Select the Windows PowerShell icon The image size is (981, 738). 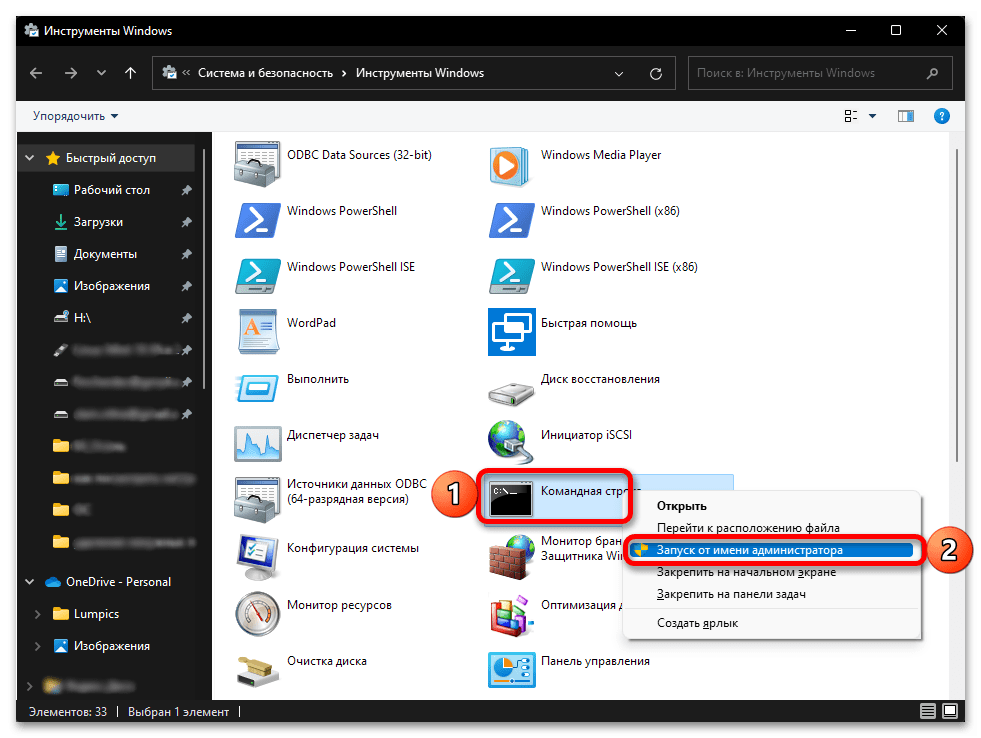tap(257, 220)
